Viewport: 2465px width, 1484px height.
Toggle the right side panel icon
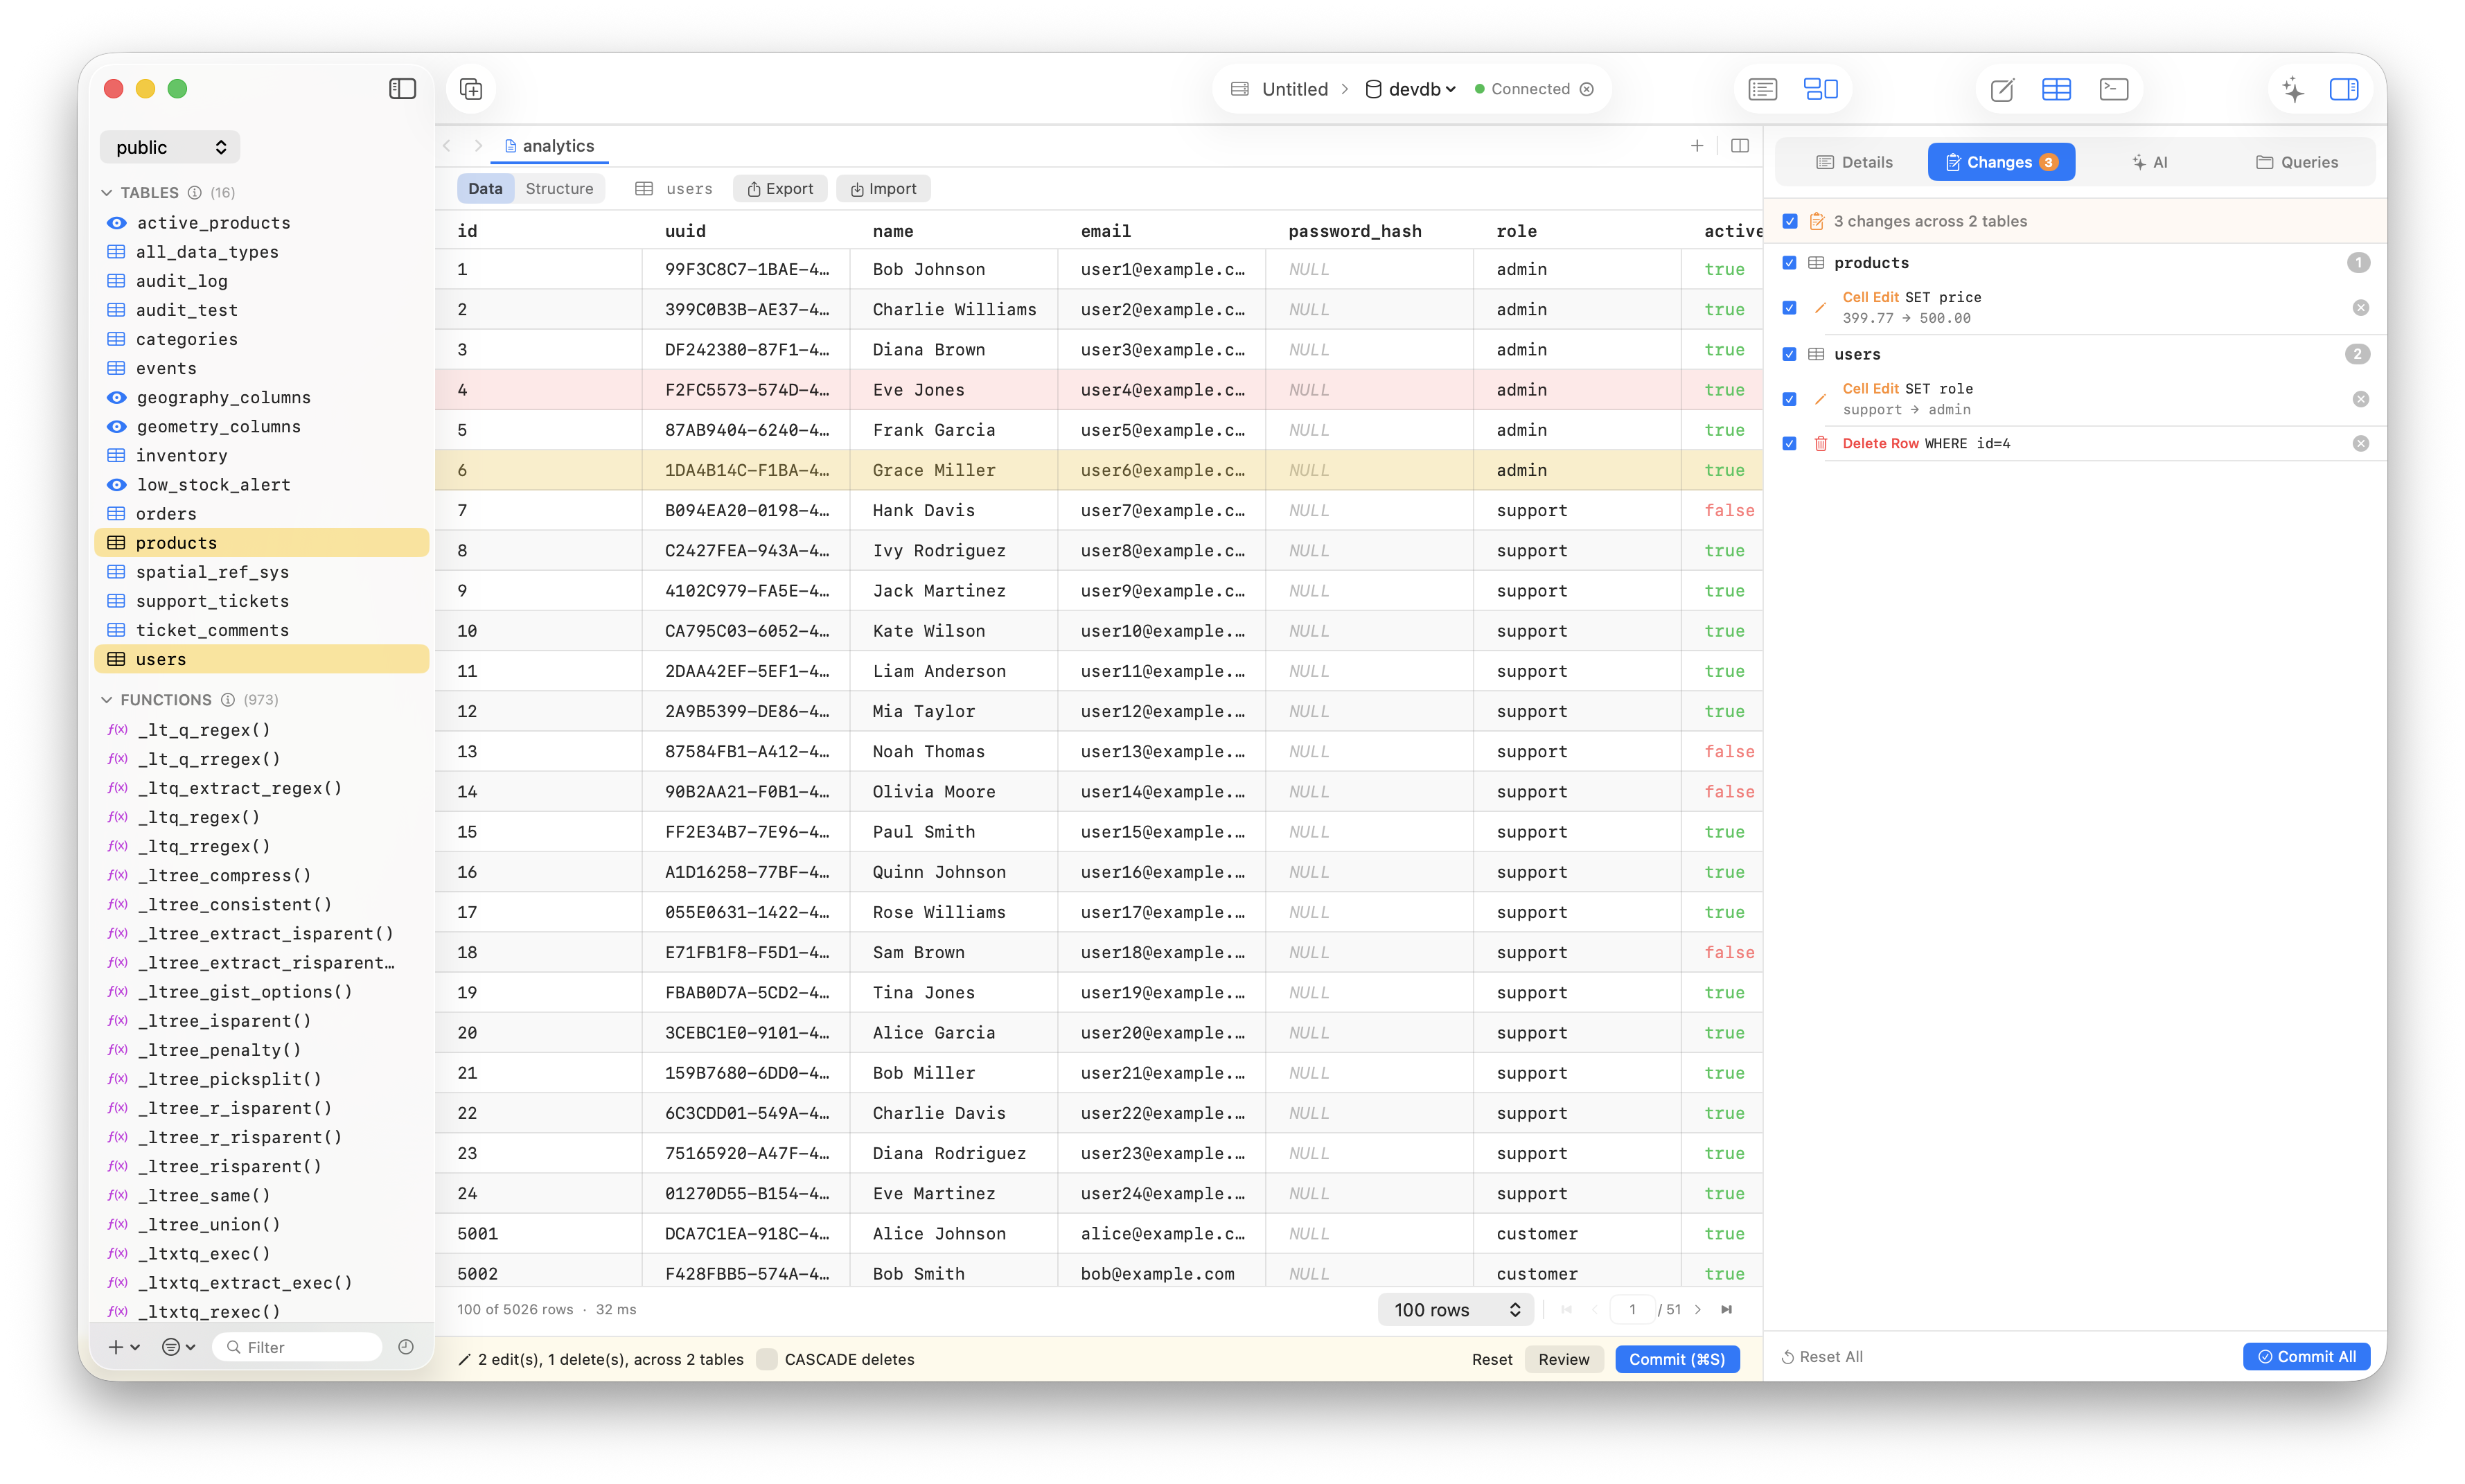tap(2345, 90)
